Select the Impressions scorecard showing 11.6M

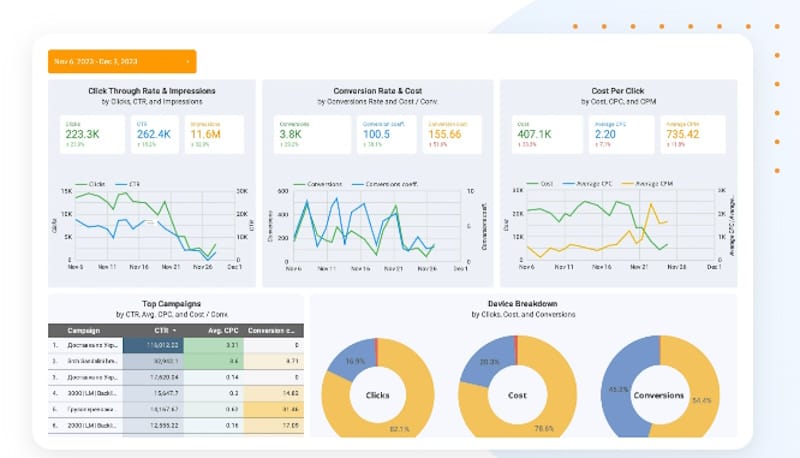[211, 134]
